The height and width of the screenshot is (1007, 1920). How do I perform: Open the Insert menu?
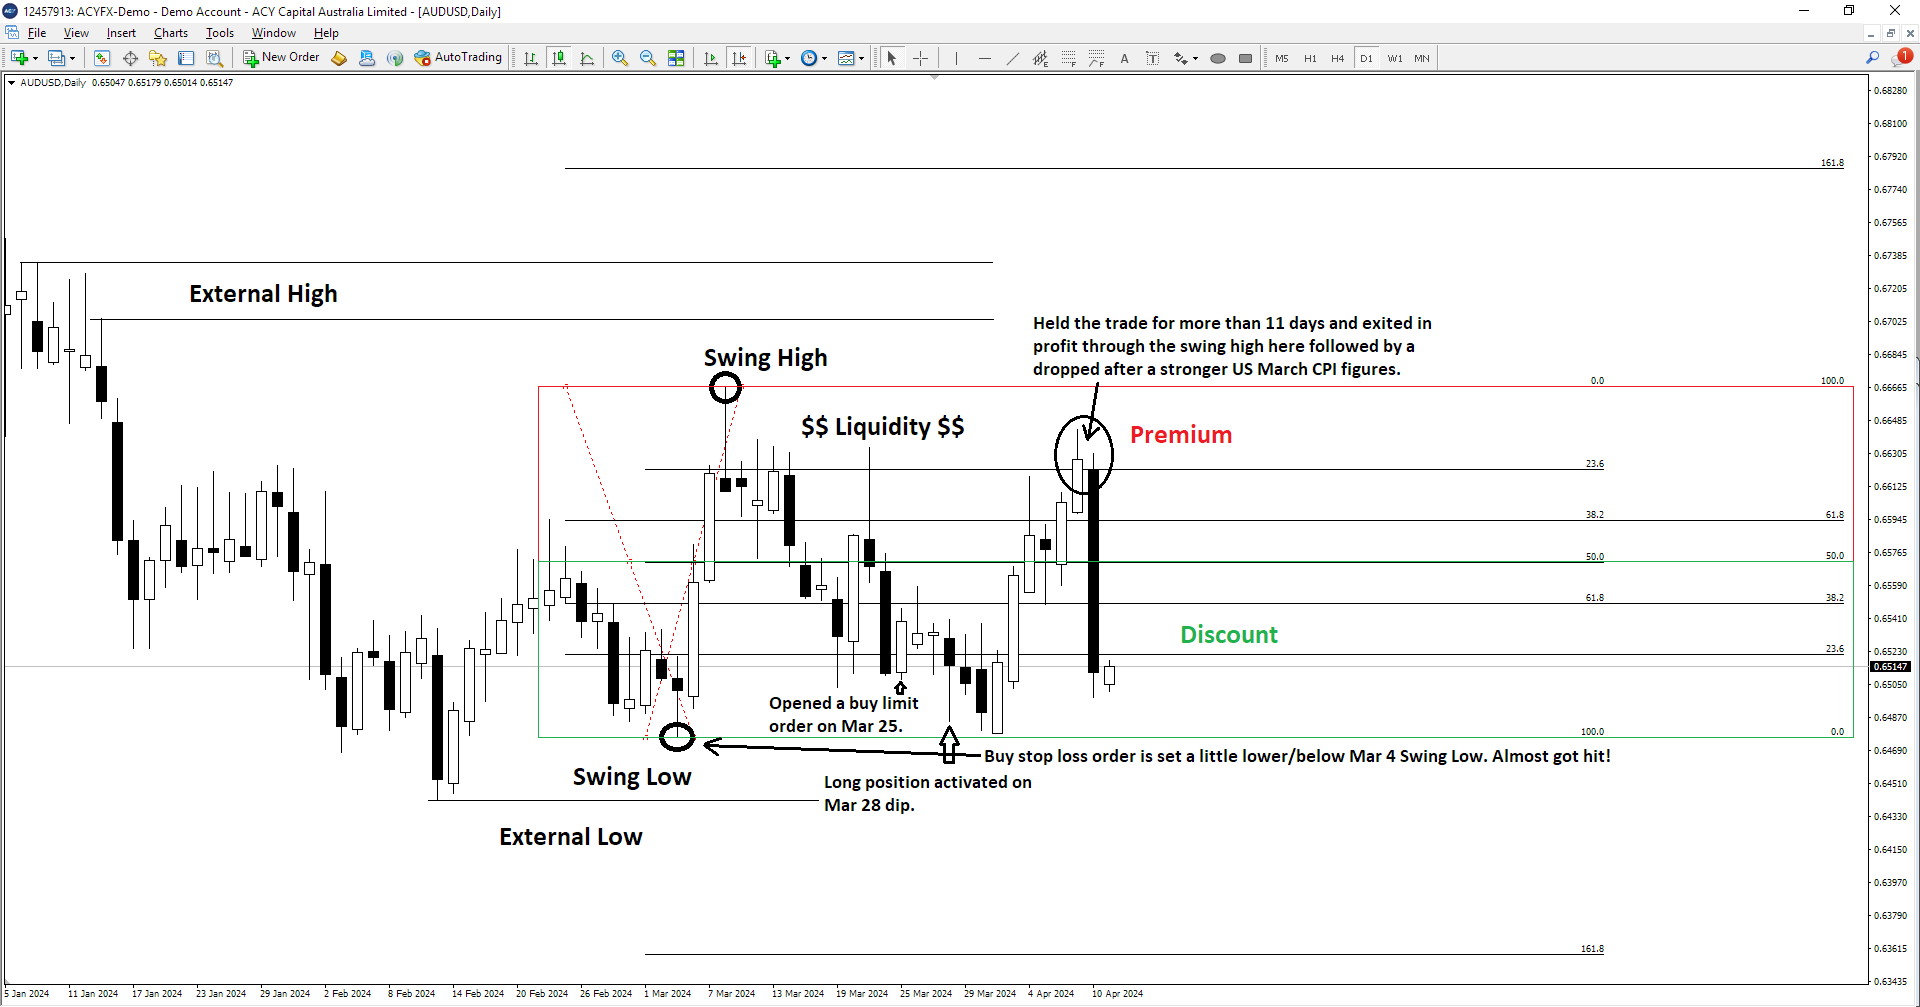[121, 33]
